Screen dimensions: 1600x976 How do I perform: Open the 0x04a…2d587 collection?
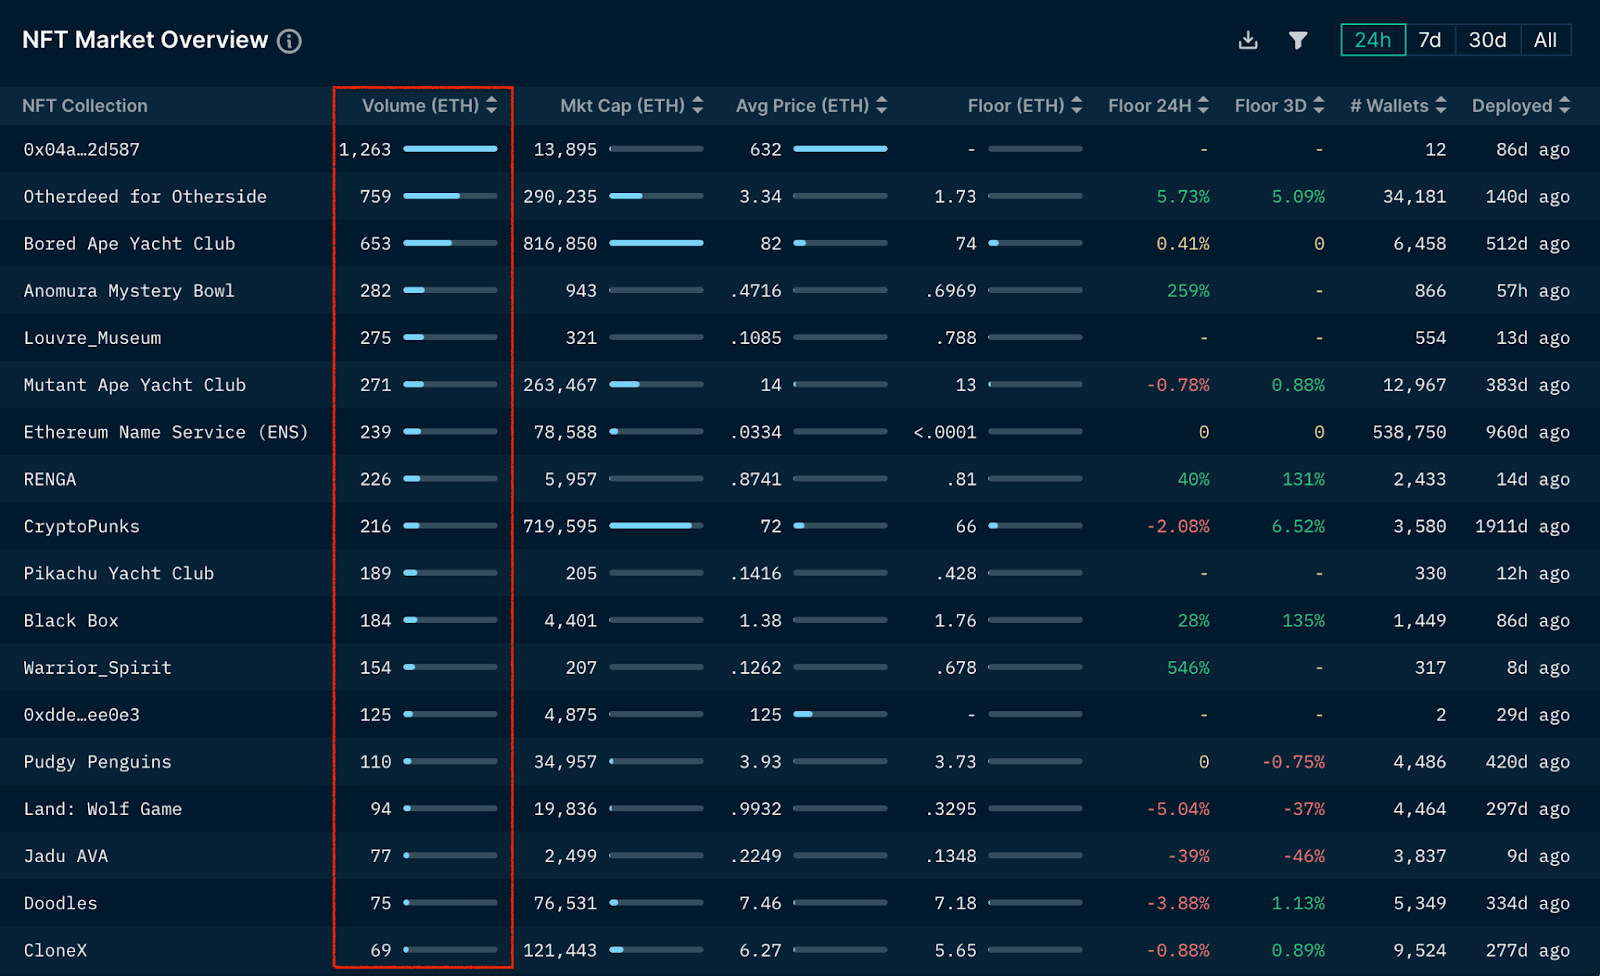[x=82, y=150]
